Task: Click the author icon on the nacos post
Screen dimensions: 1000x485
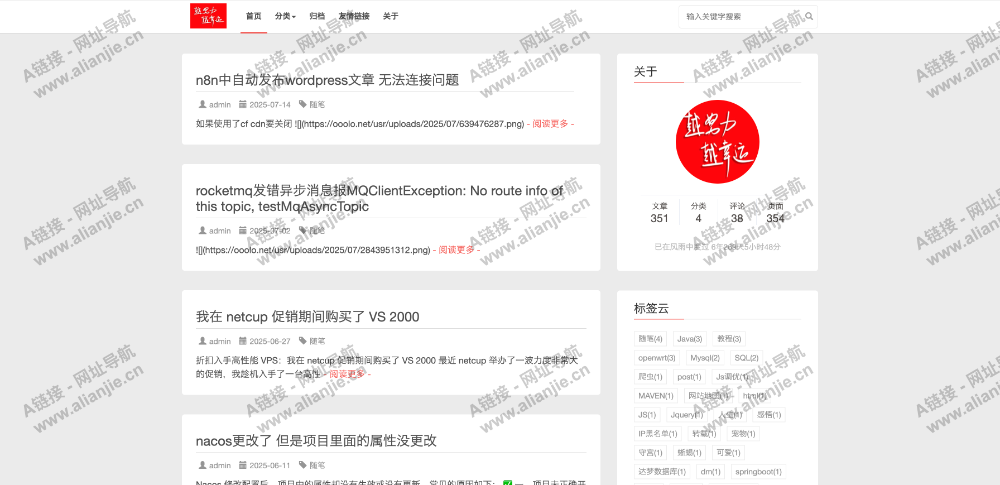Action: (x=203, y=465)
